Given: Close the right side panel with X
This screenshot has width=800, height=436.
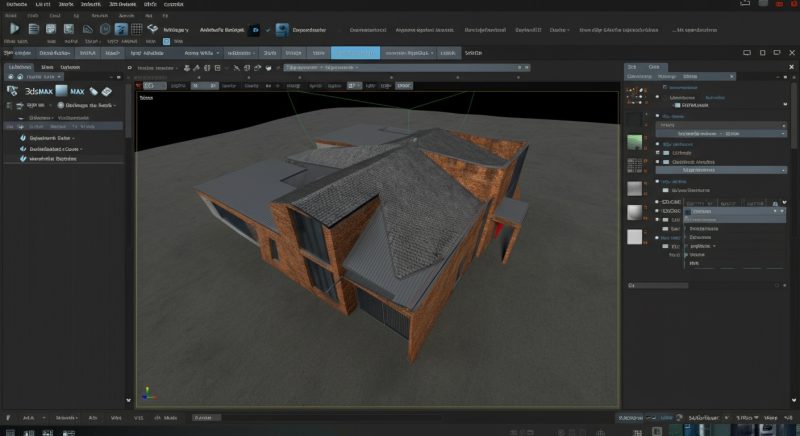Looking at the screenshot, I should tap(791, 67).
